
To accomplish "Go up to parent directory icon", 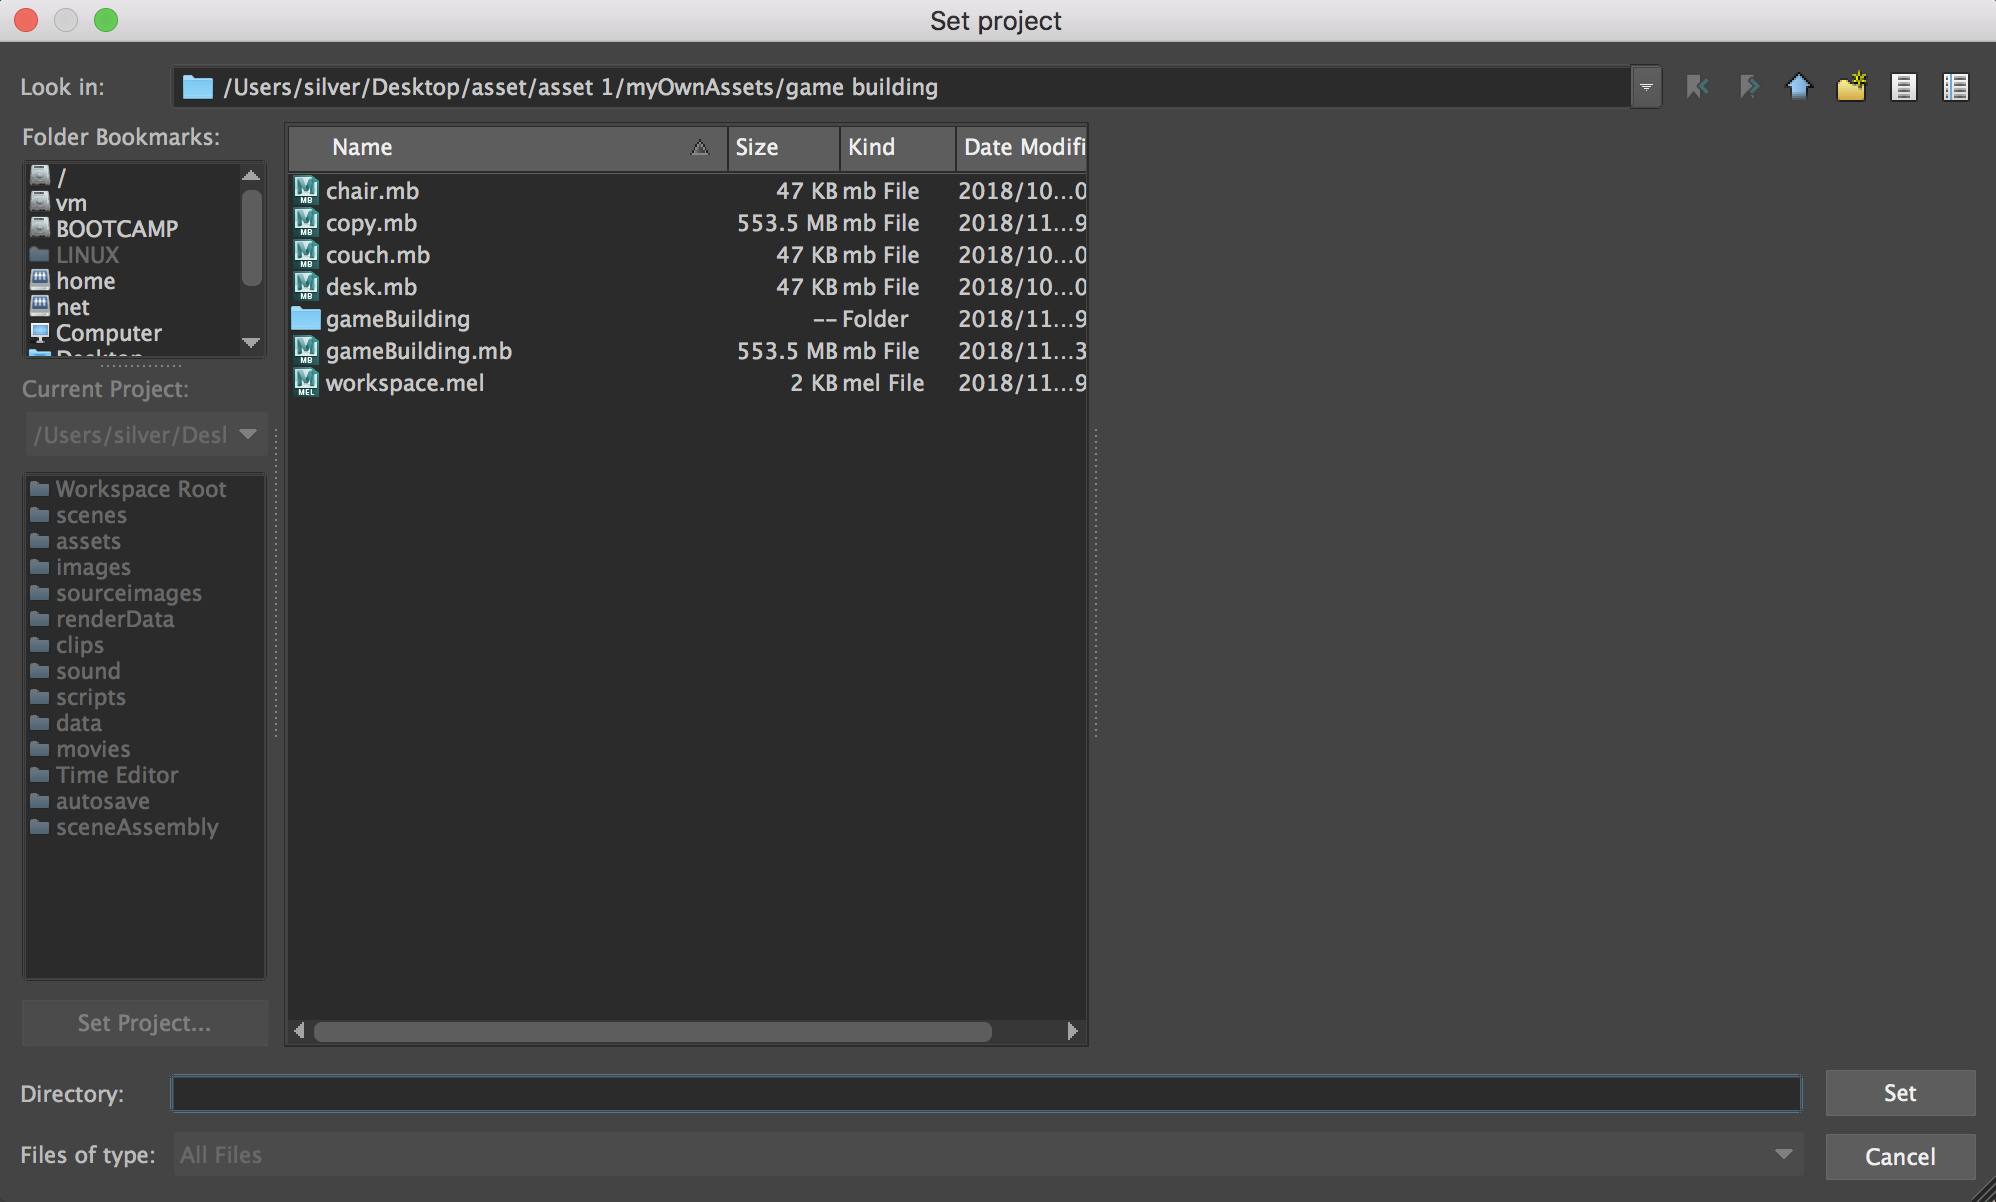I will [1799, 87].
